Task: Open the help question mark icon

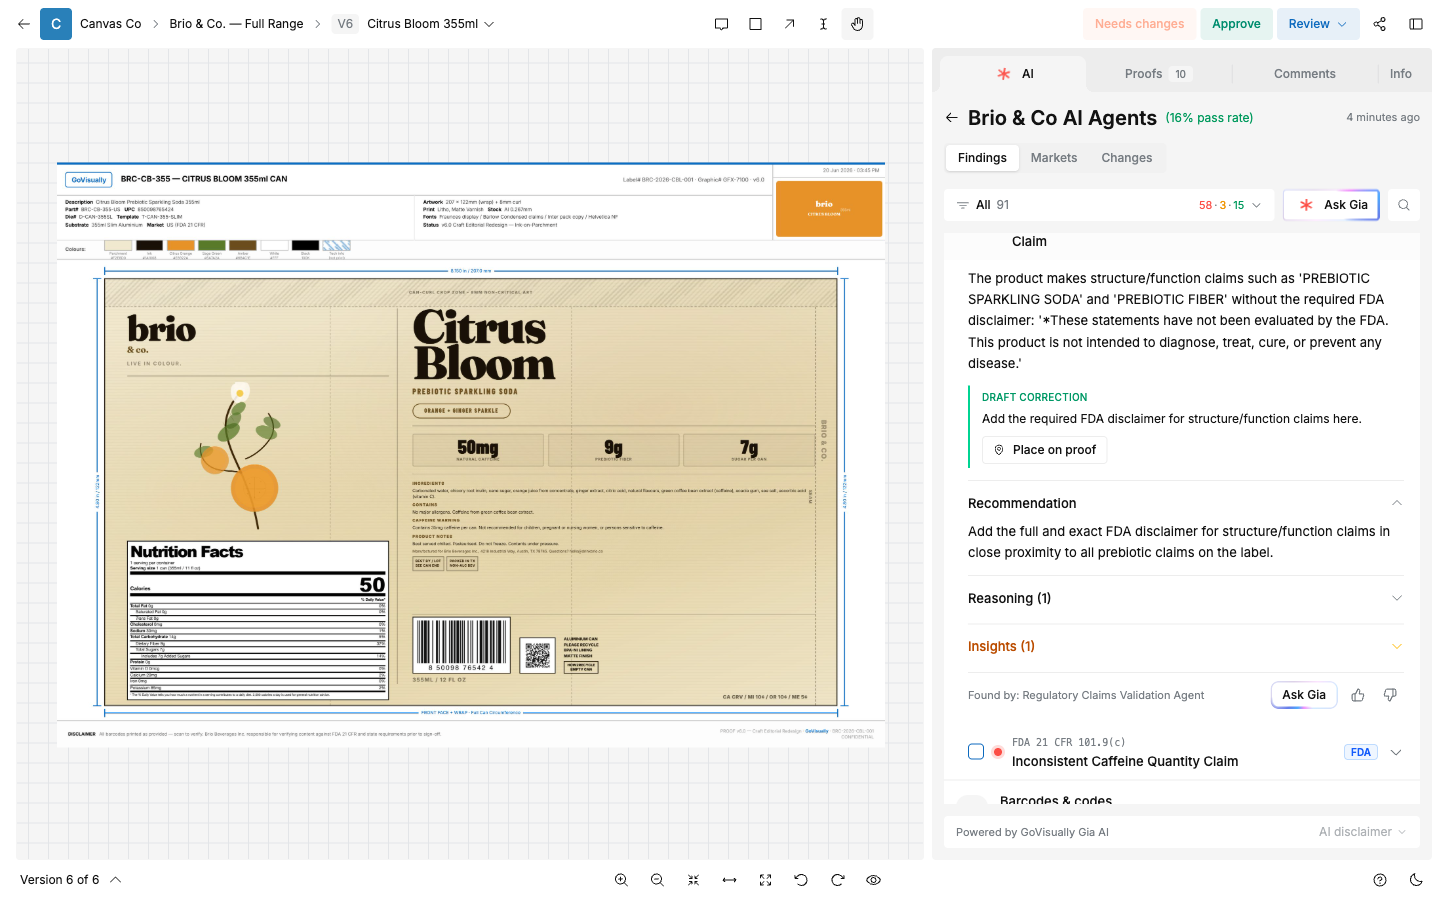Action: 1380,880
